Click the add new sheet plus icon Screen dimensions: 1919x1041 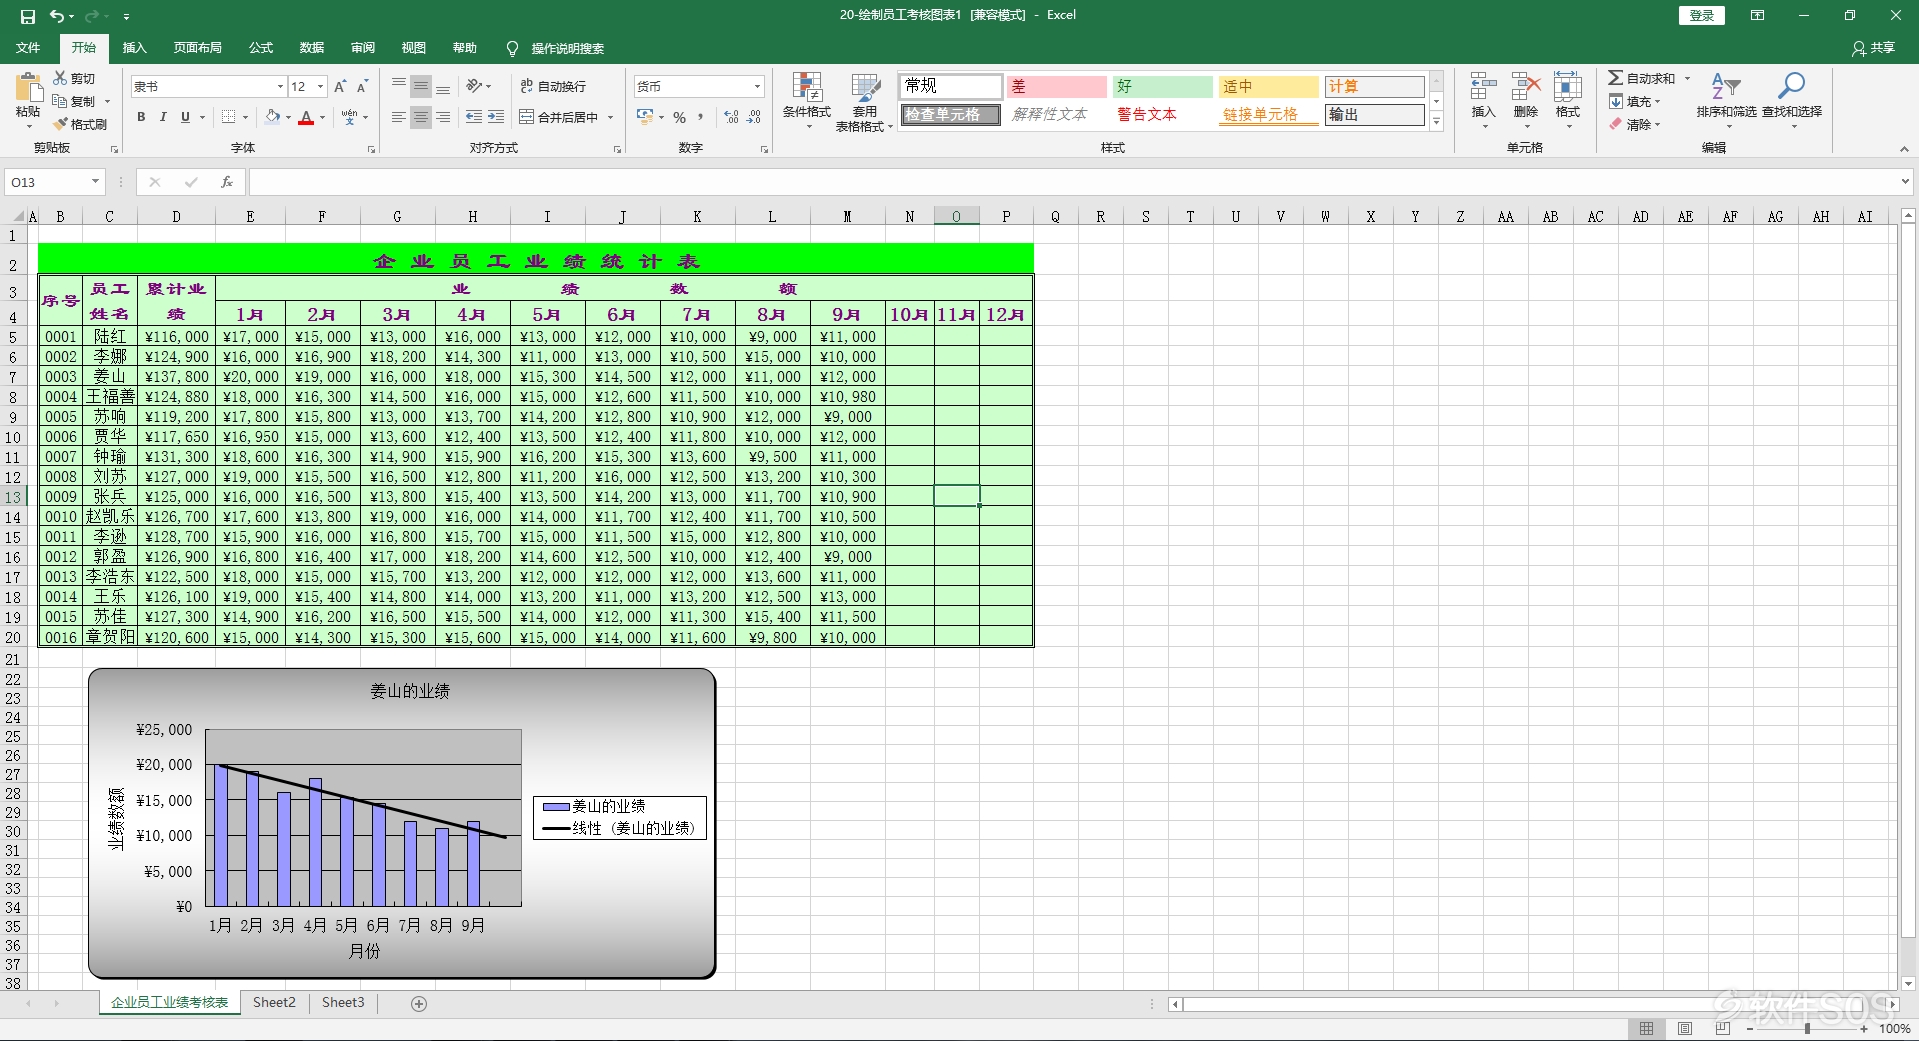pos(419,1003)
